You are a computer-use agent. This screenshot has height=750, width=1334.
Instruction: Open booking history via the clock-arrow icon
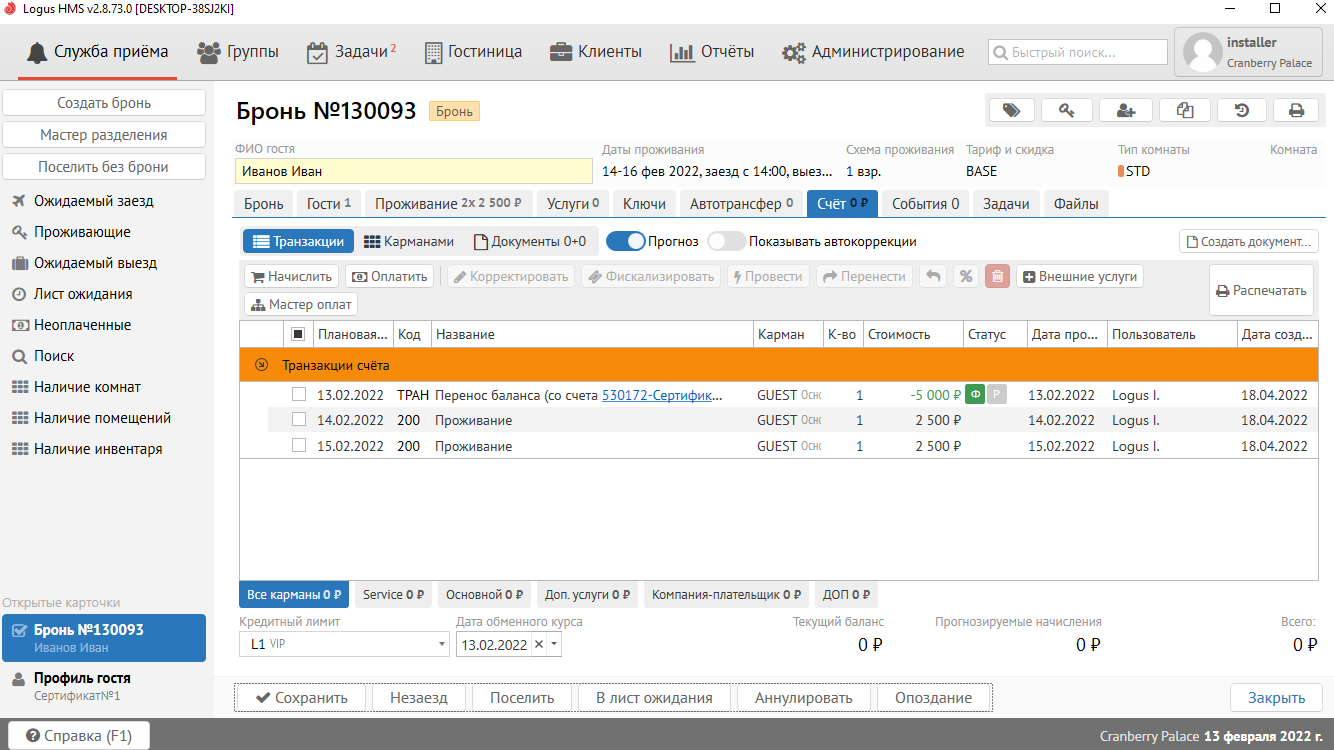click(1242, 111)
